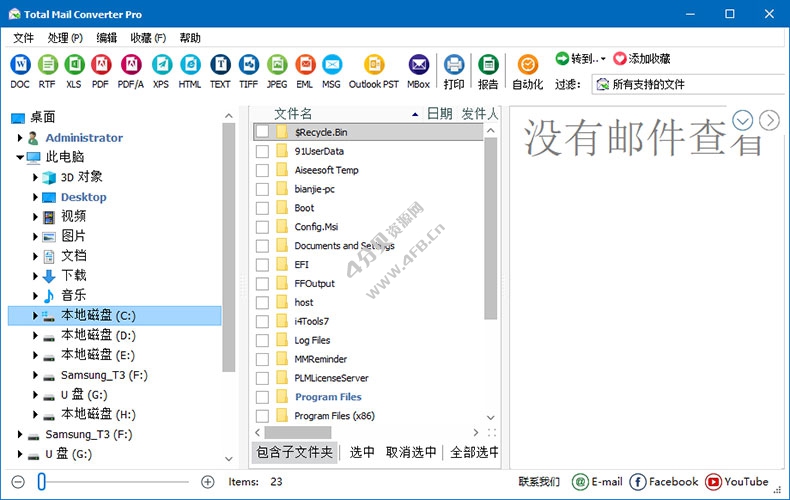Tick the Boot folder checkbox

point(262,208)
